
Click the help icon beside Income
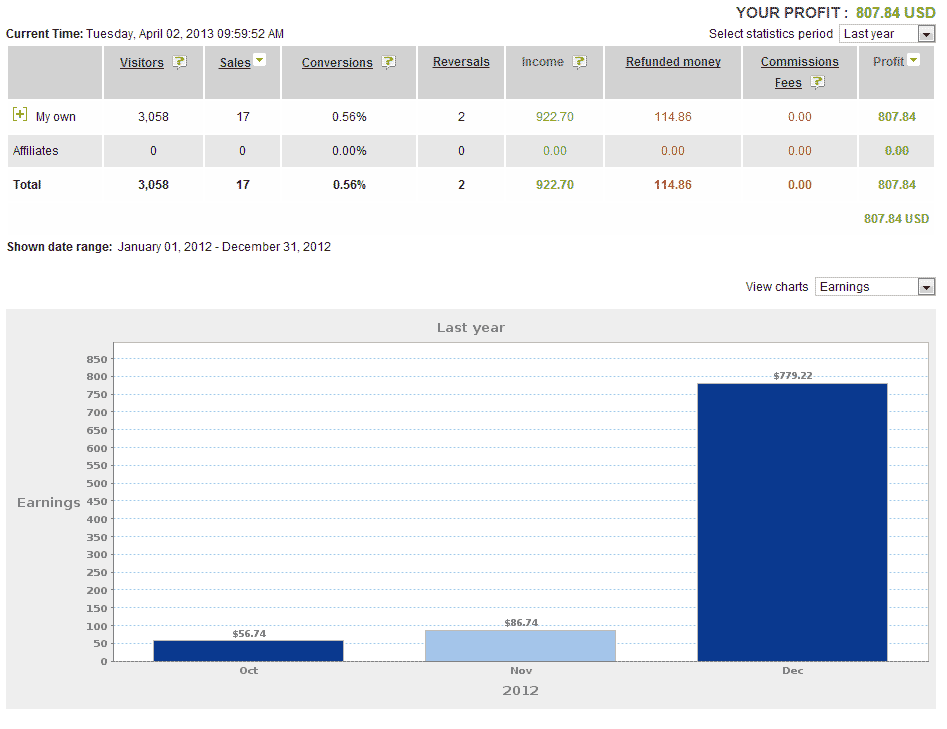point(579,62)
